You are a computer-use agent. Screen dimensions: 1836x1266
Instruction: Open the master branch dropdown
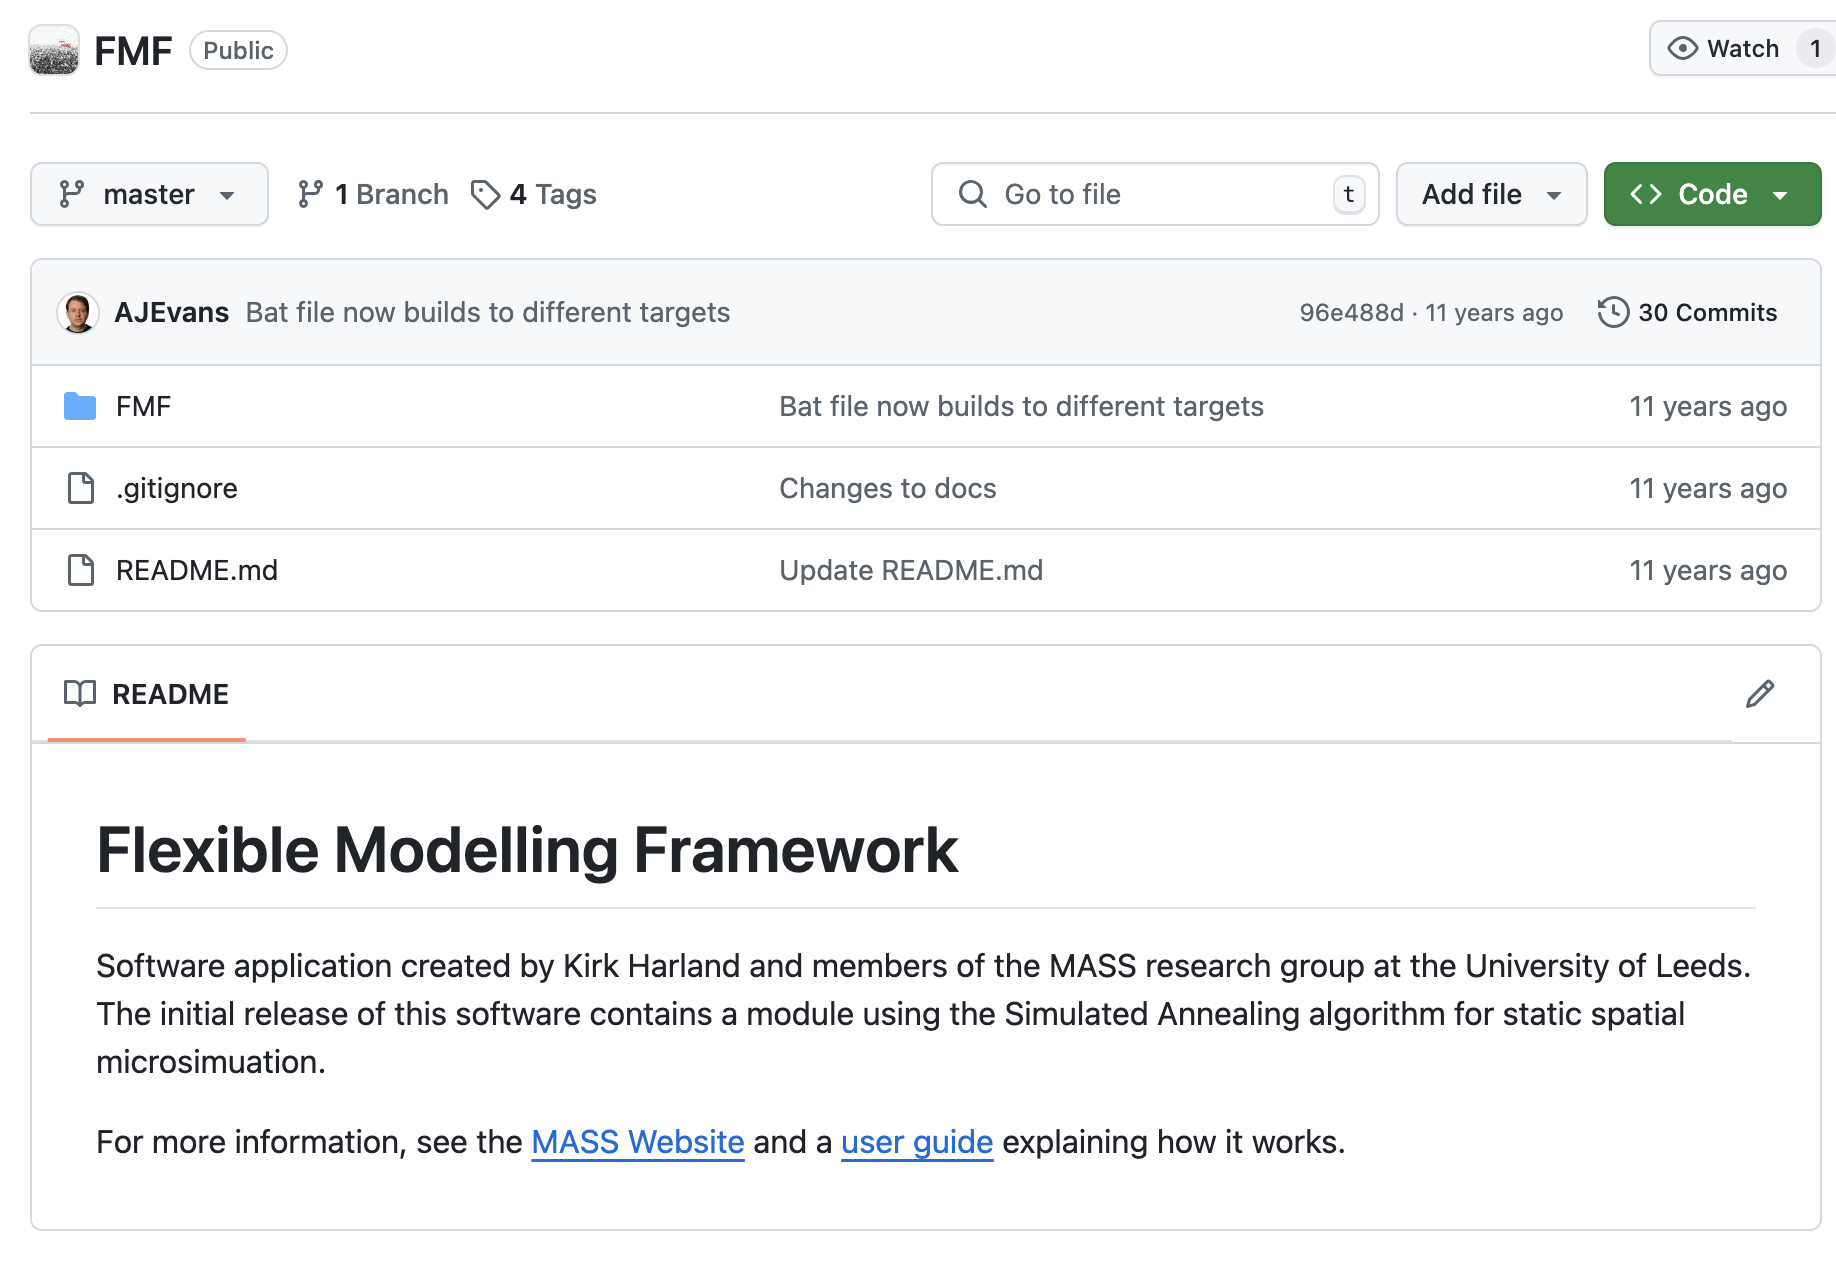(x=149, y=194)
